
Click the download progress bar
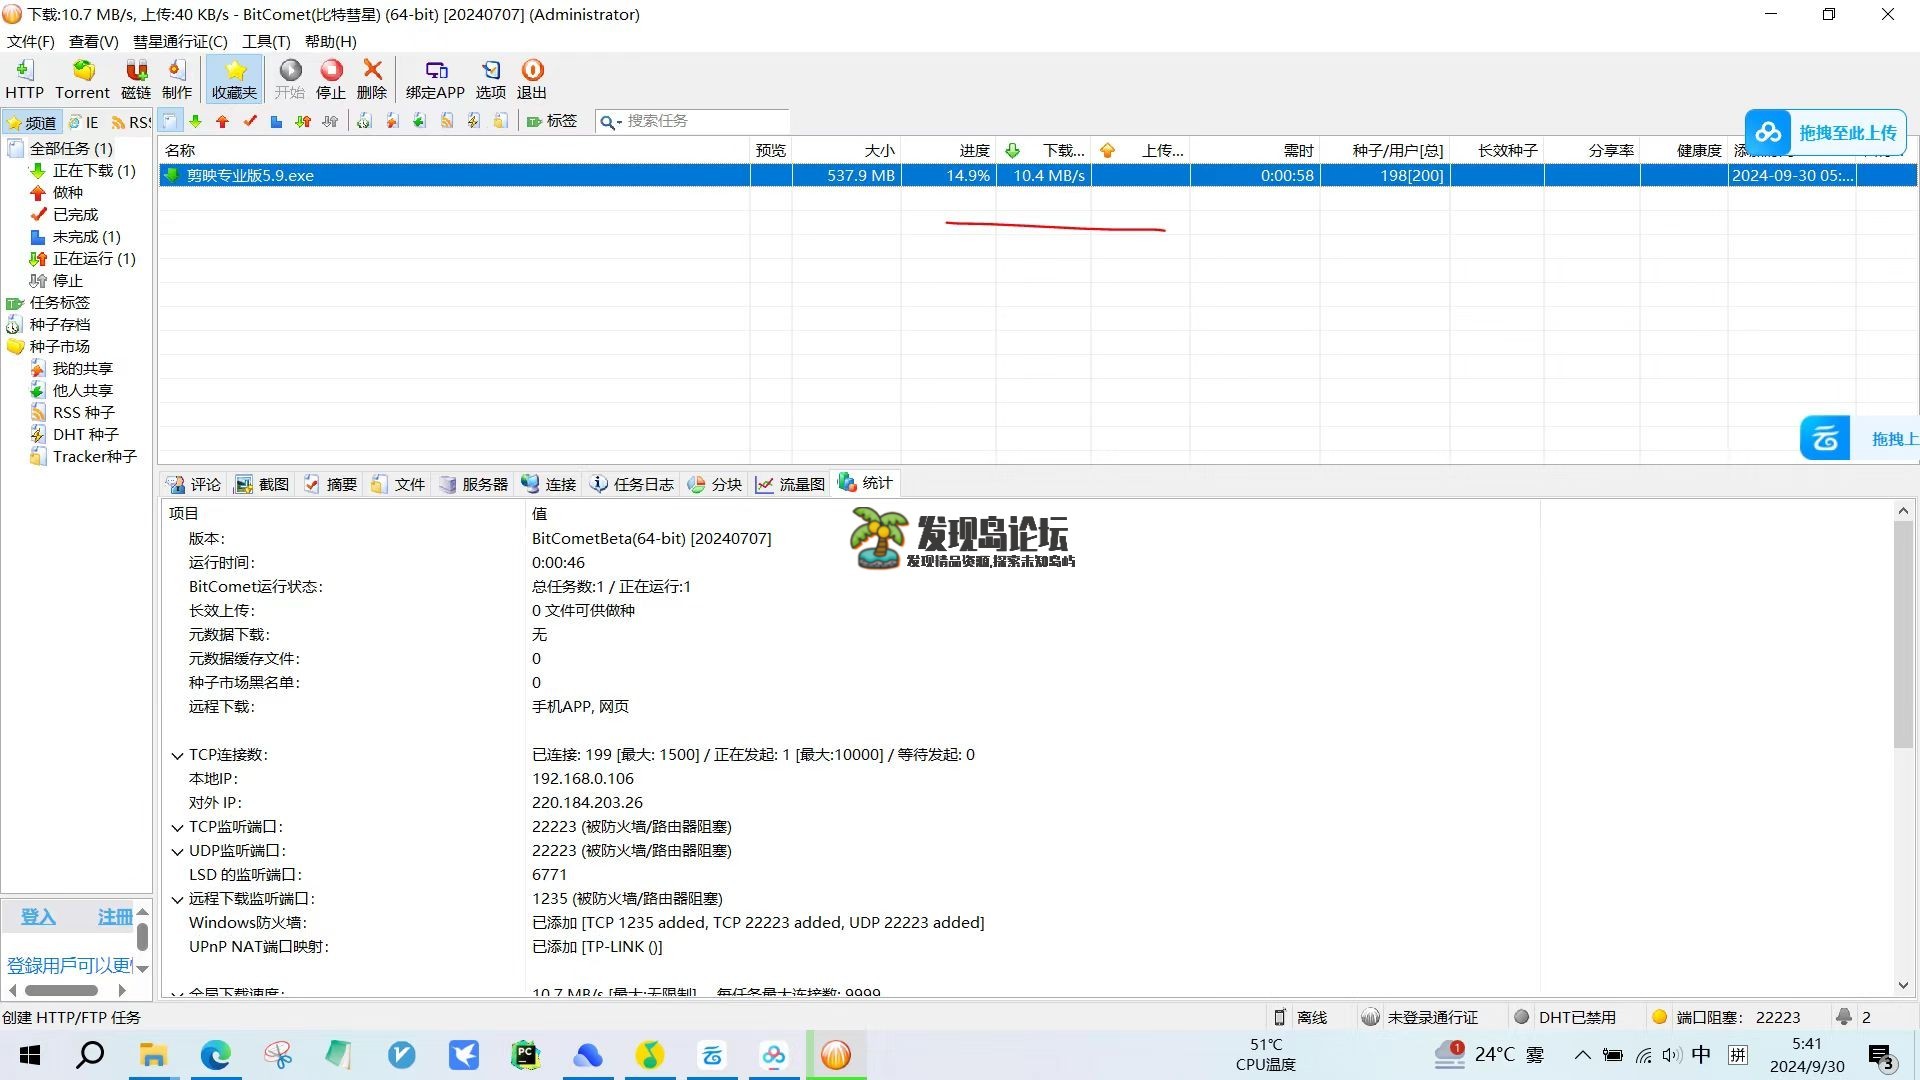[949, 175]
